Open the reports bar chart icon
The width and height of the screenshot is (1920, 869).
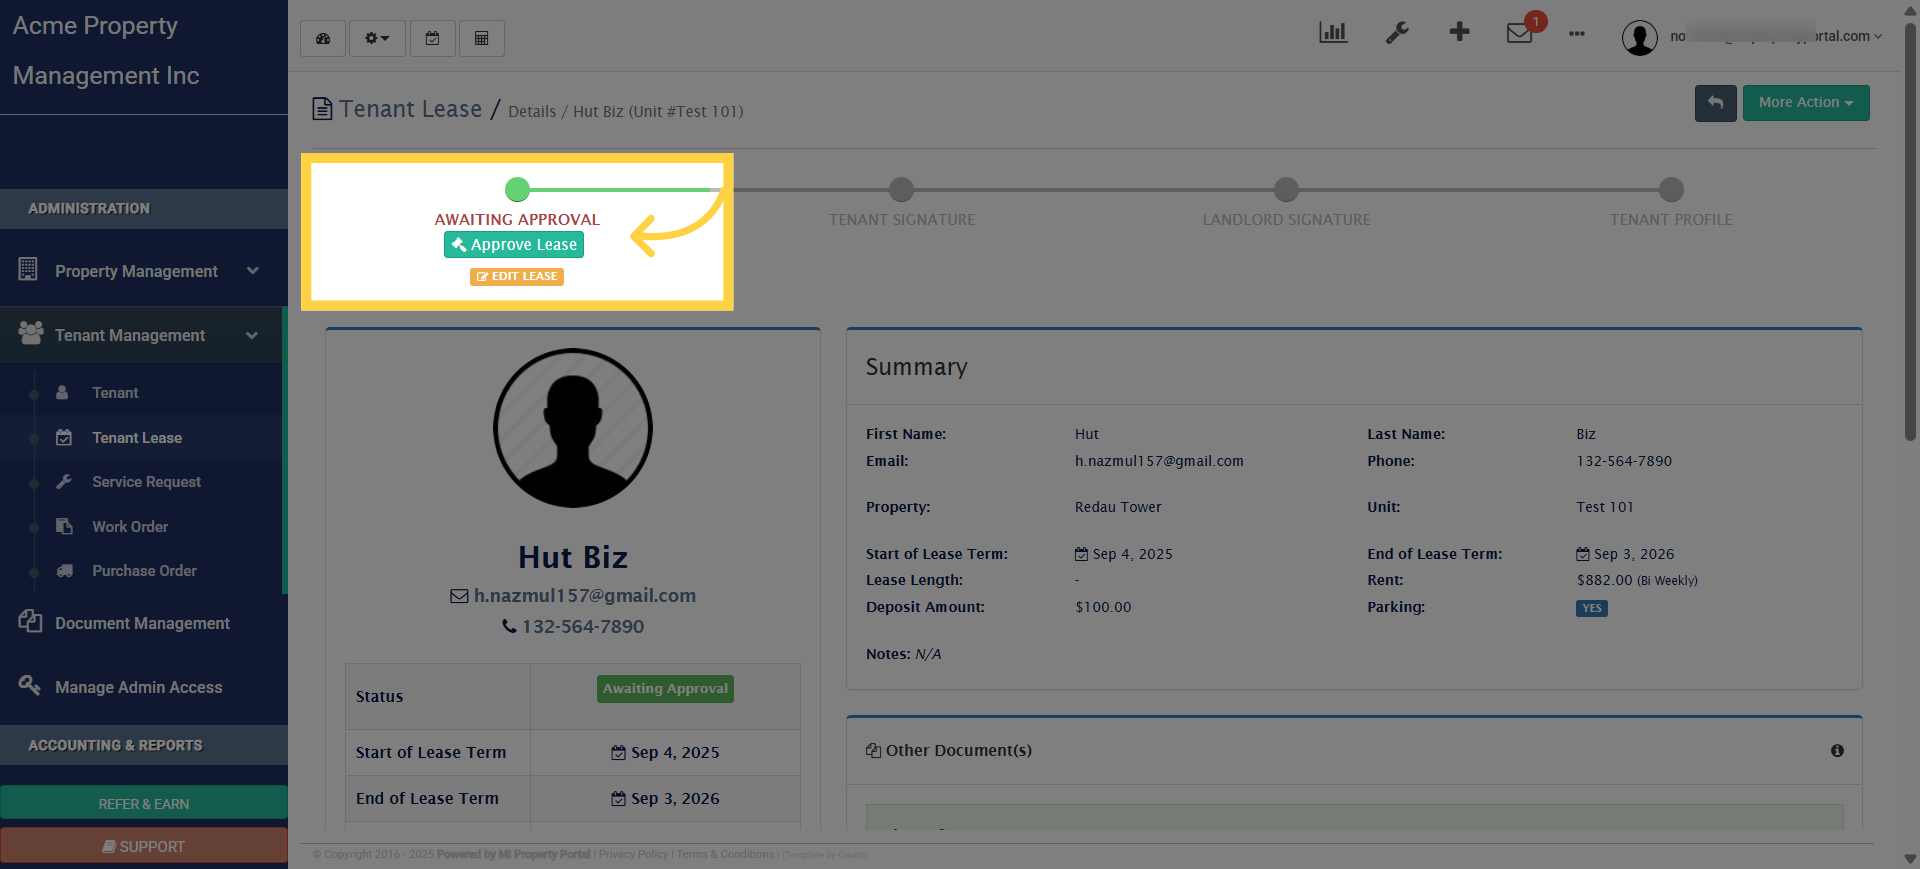coord(1333,32)
